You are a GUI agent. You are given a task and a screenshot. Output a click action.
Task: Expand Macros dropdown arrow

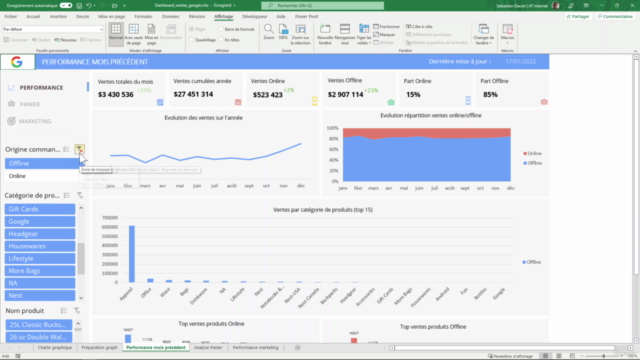pos(507,43)
